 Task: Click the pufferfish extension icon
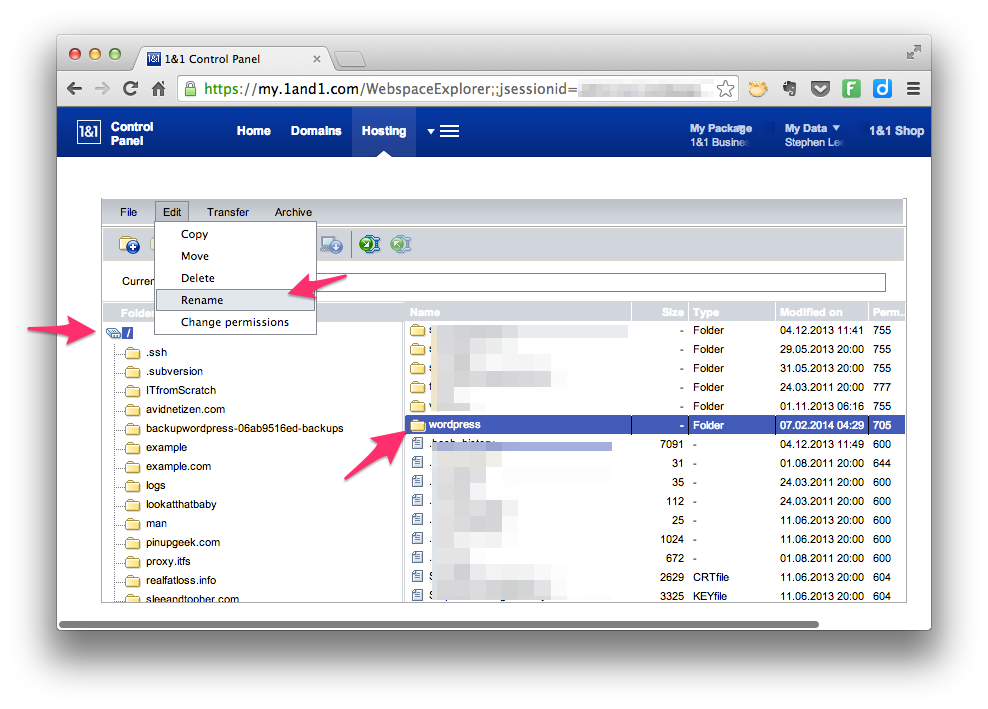pyautogui.click(x=758, y=89)
